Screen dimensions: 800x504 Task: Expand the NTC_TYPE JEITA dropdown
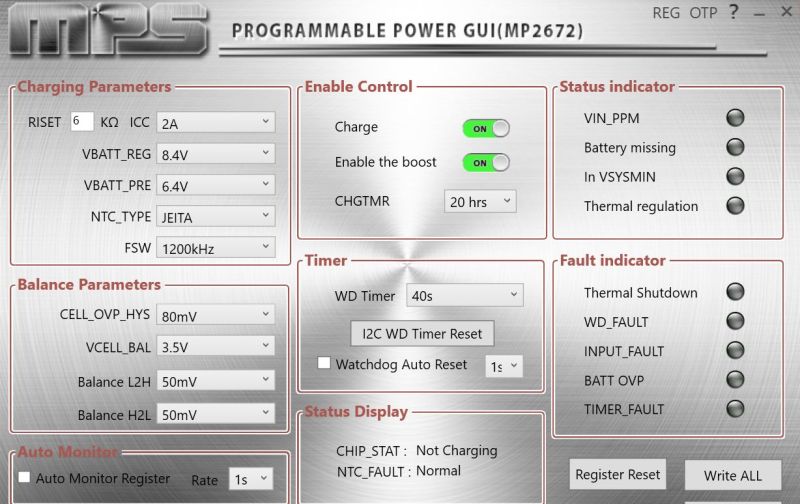[x=215, y=217]
